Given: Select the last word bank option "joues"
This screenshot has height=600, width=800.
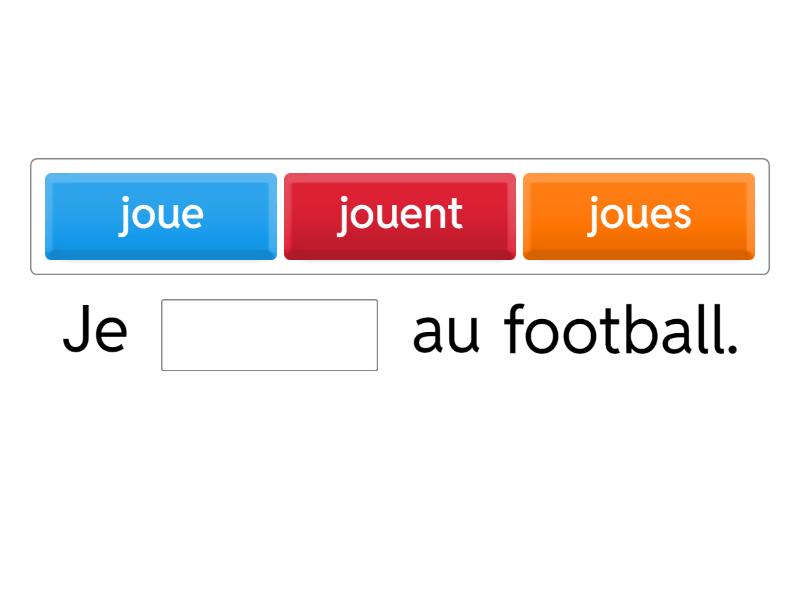Looking at the screenshot, I should tap(639, 216).
